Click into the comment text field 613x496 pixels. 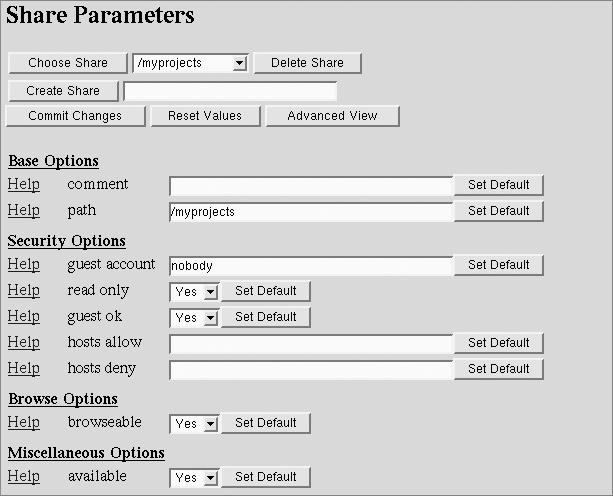tap(311, 186)
